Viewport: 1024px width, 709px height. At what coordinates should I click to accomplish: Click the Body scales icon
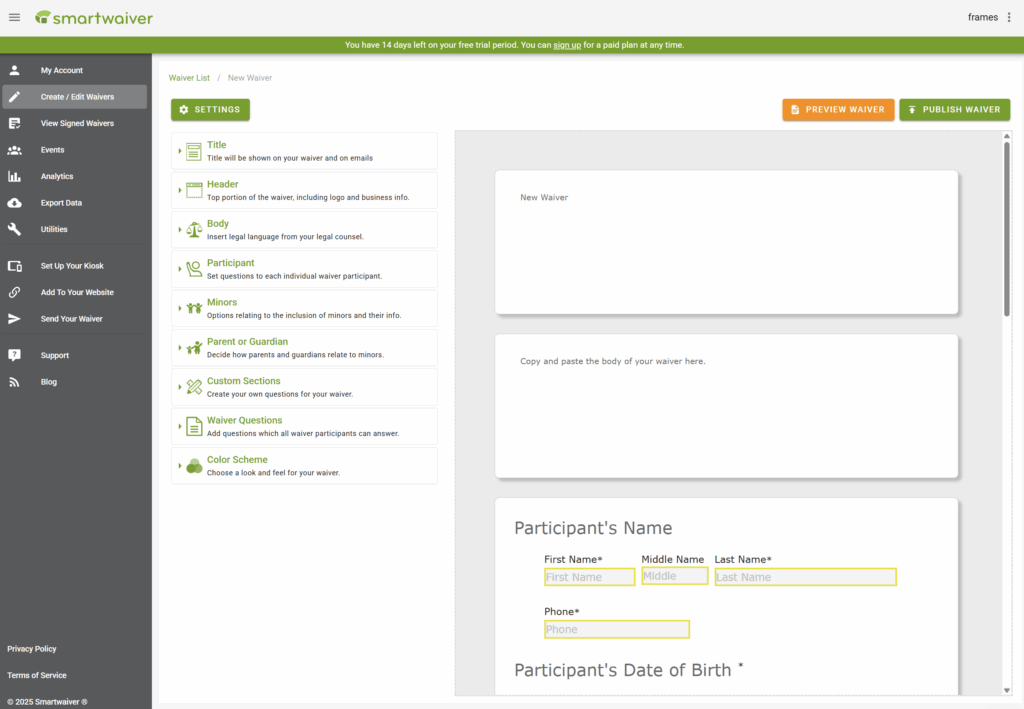pos(194,229)
